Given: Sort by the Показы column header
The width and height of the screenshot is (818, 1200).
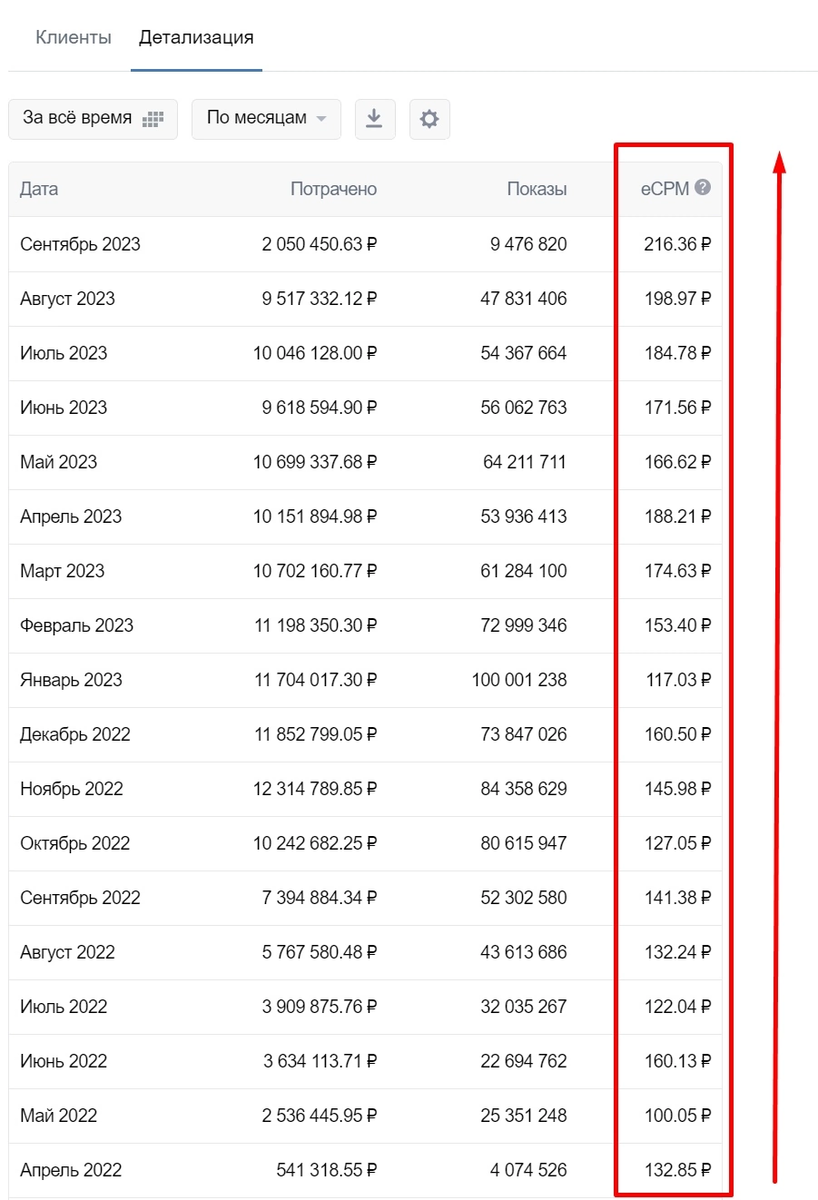Looking at the screenshot, I should [537, 189].
